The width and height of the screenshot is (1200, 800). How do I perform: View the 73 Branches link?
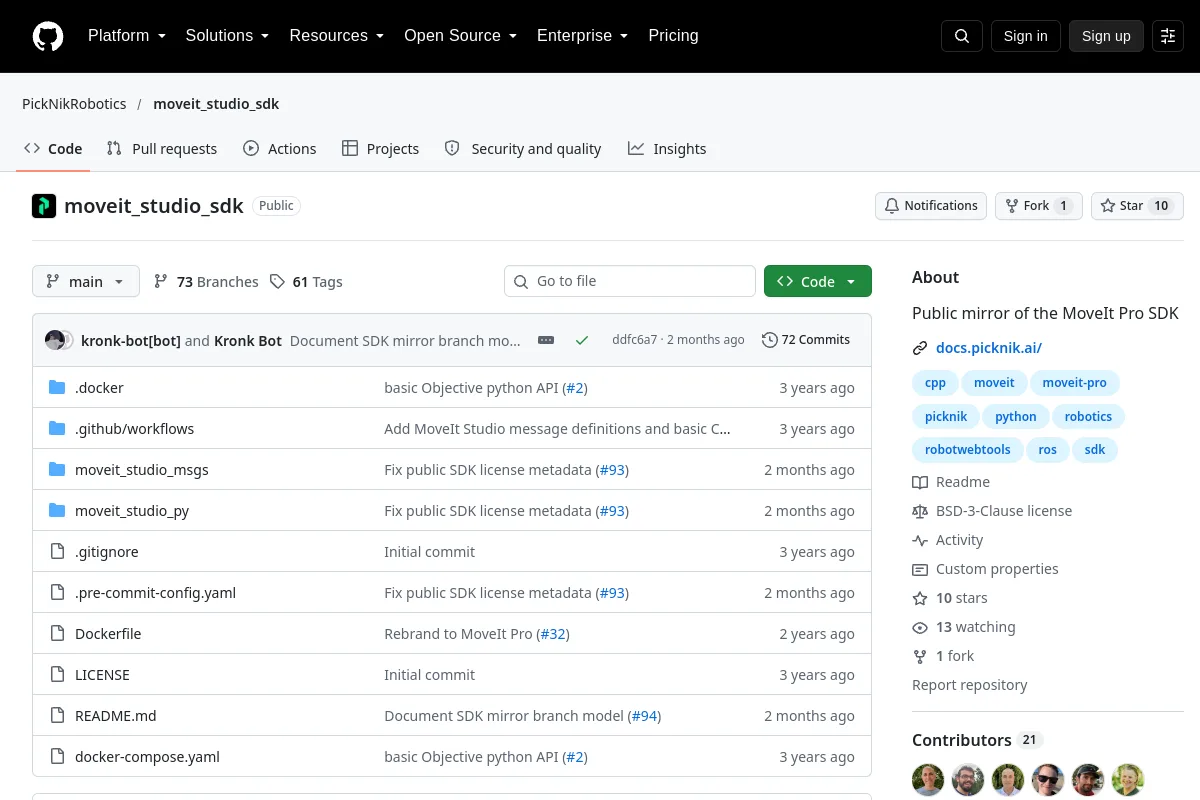206,282
